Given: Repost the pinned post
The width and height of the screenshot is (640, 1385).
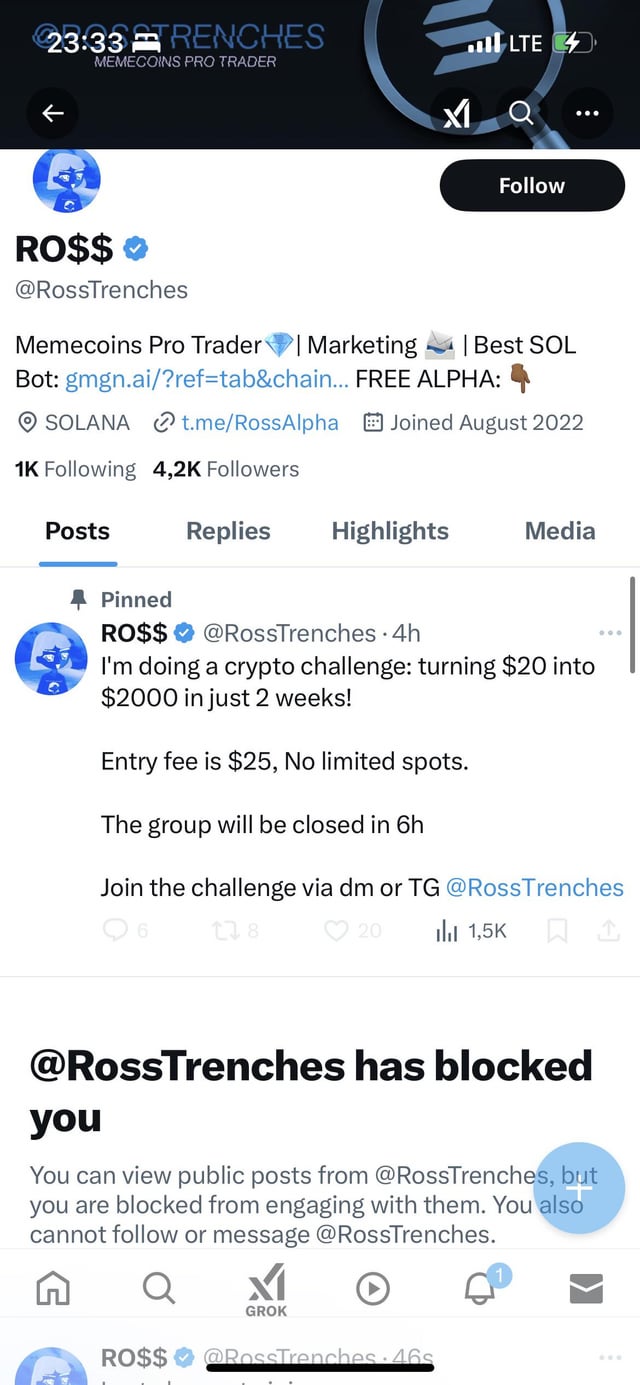Looking at the screenshot, I should pos(224,931).
